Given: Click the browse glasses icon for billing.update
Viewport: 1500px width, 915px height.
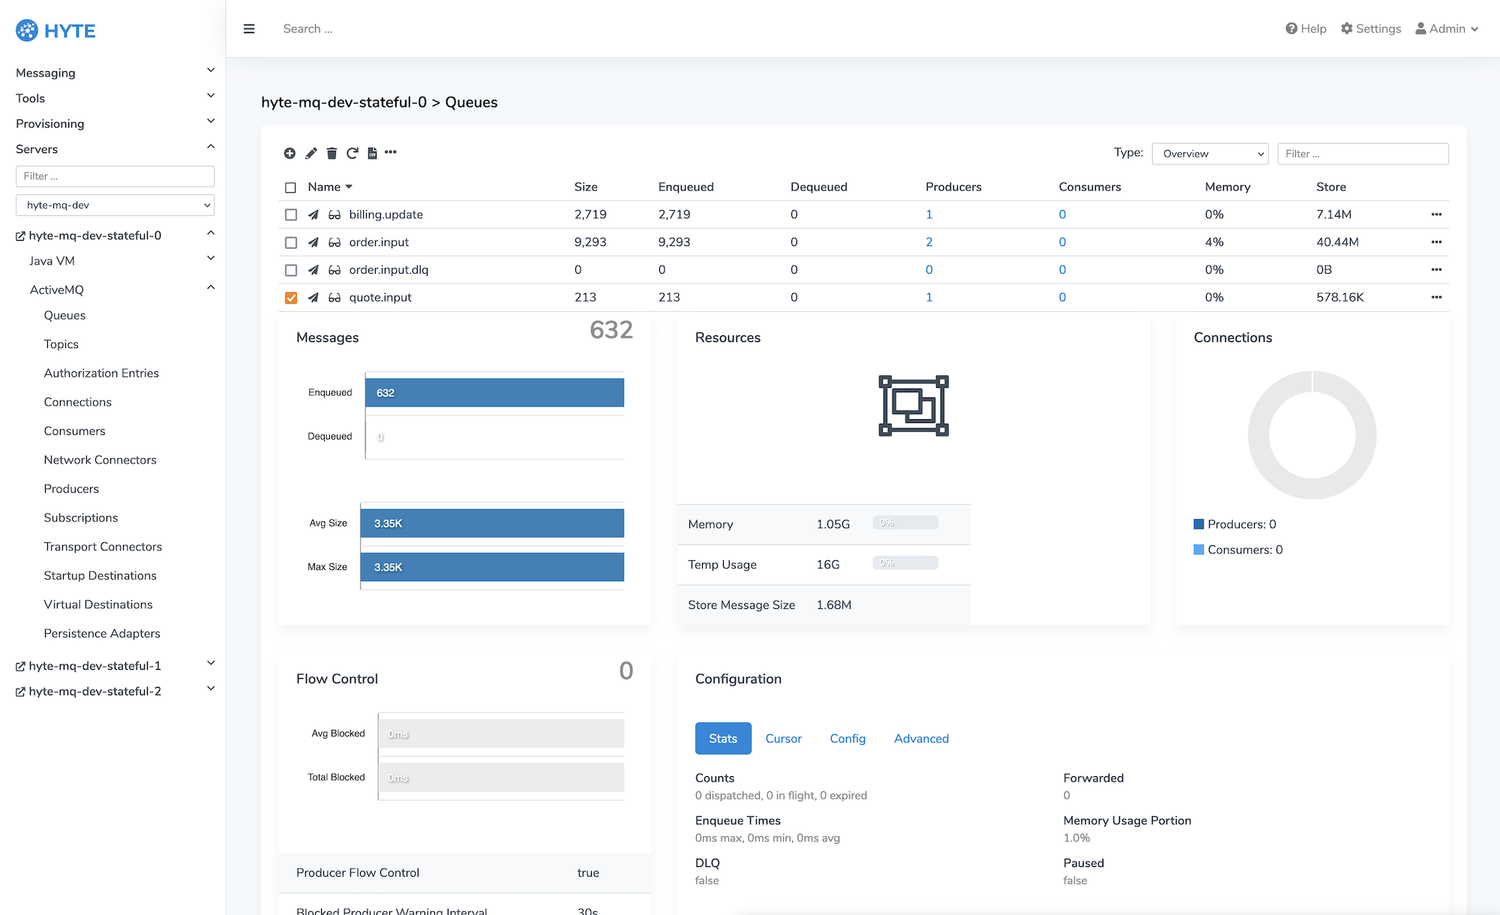Looking at the screenshot, I should point(335,215).
